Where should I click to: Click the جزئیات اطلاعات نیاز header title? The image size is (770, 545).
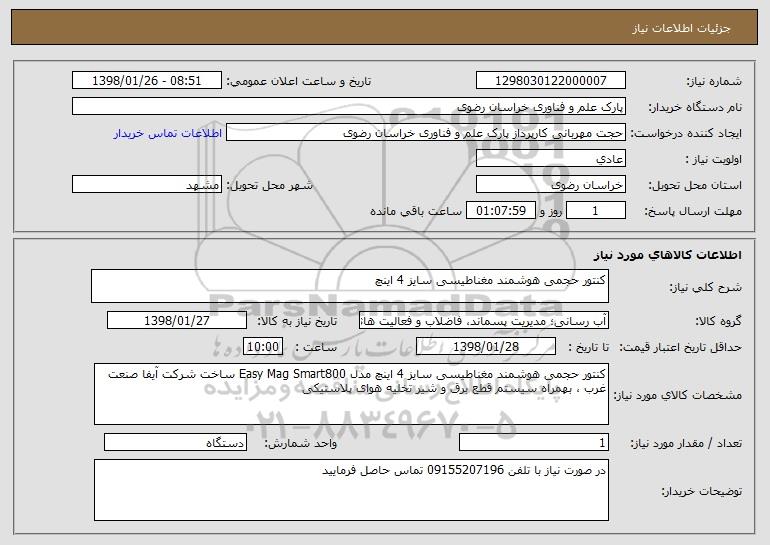pos(681,28)
